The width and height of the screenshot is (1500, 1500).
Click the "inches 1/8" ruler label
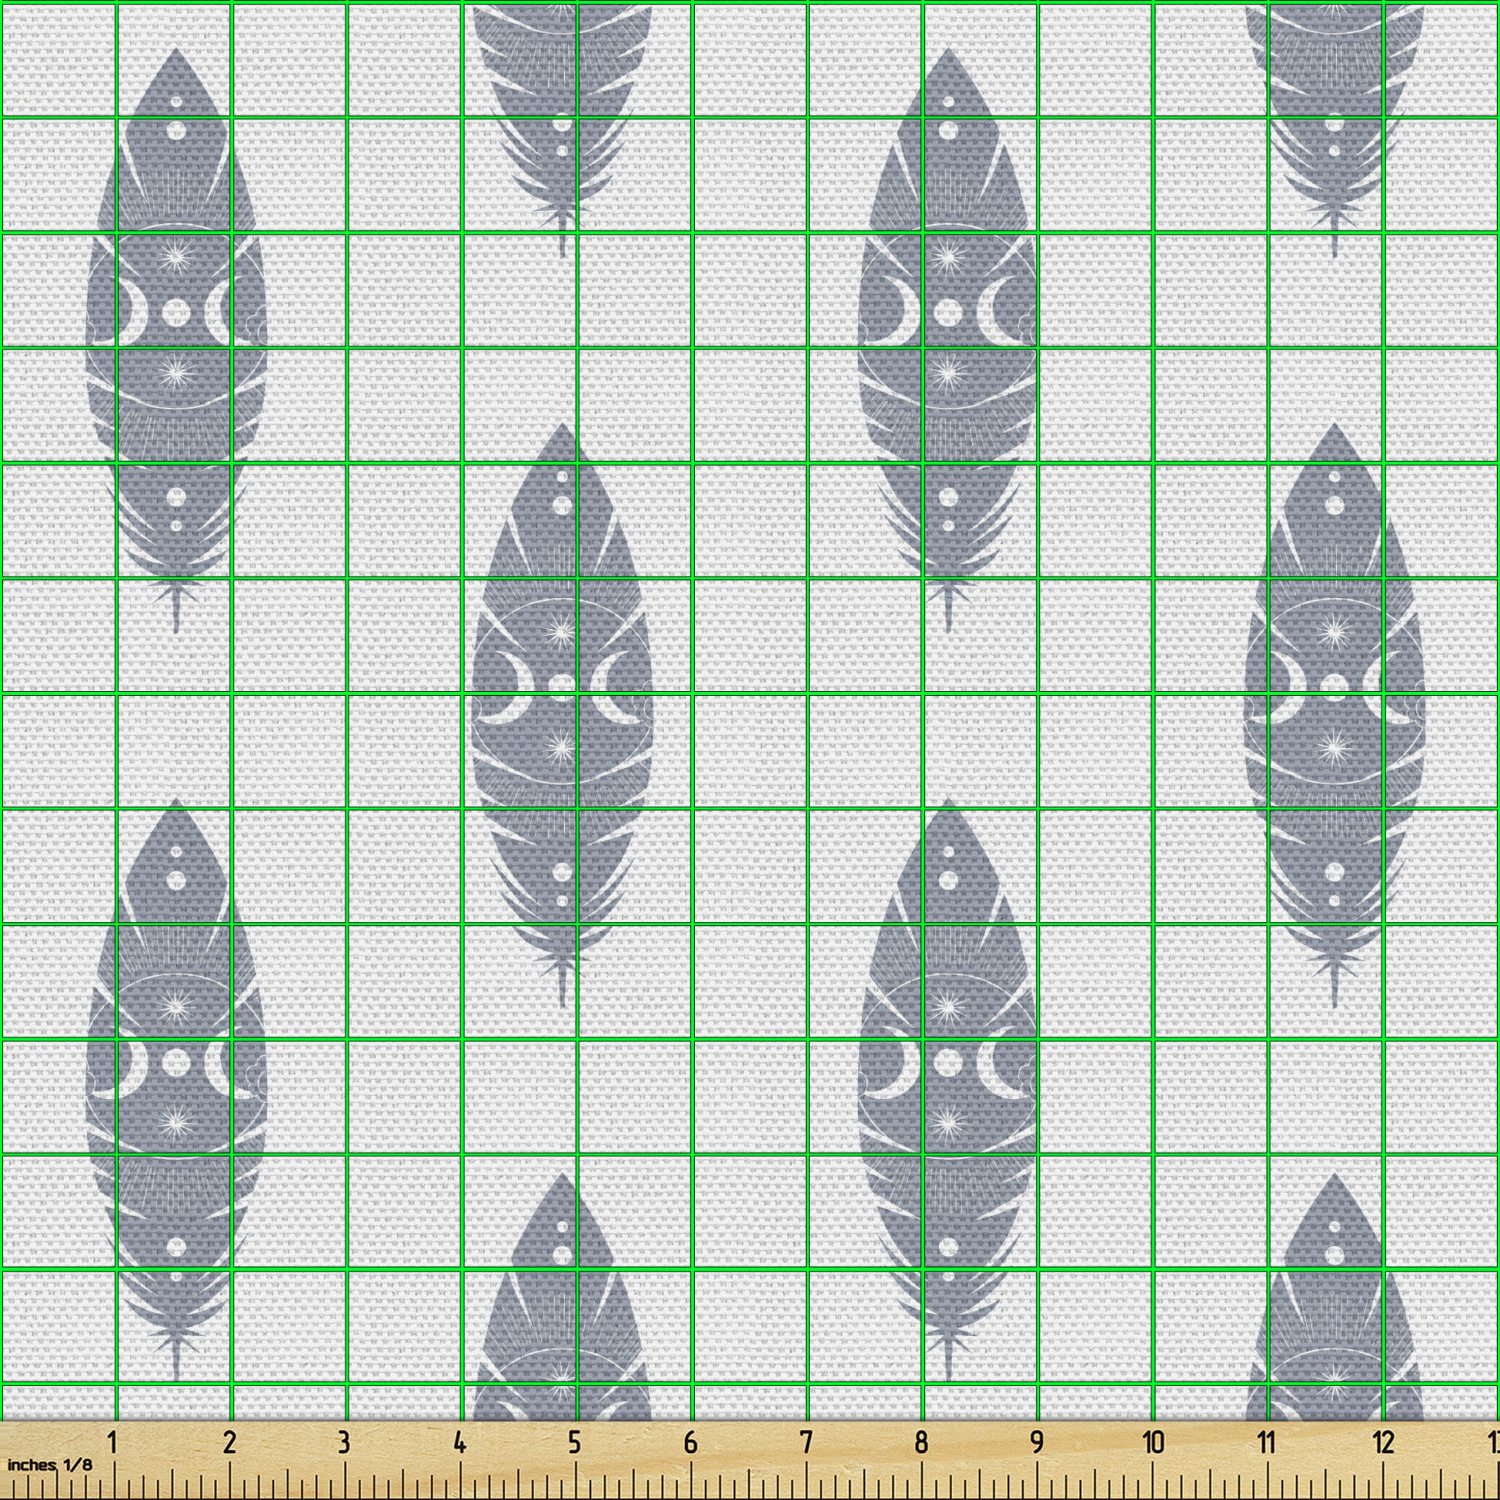[50, 1464]
